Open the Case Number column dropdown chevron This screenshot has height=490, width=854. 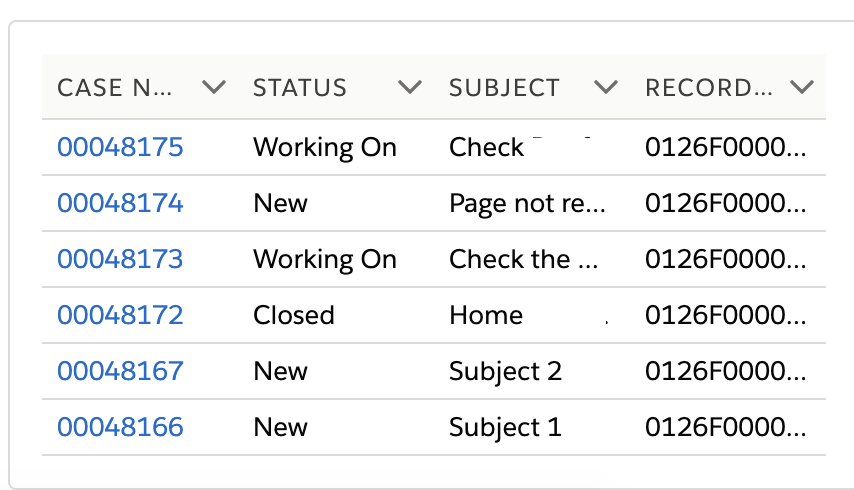213,88
